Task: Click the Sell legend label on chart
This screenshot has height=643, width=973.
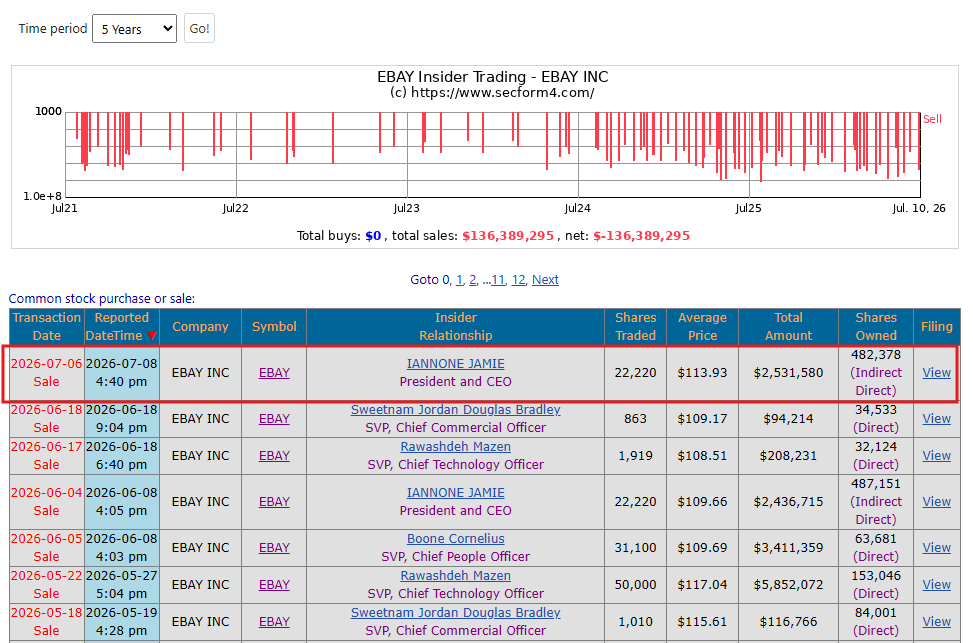Action: pos(932,119)
